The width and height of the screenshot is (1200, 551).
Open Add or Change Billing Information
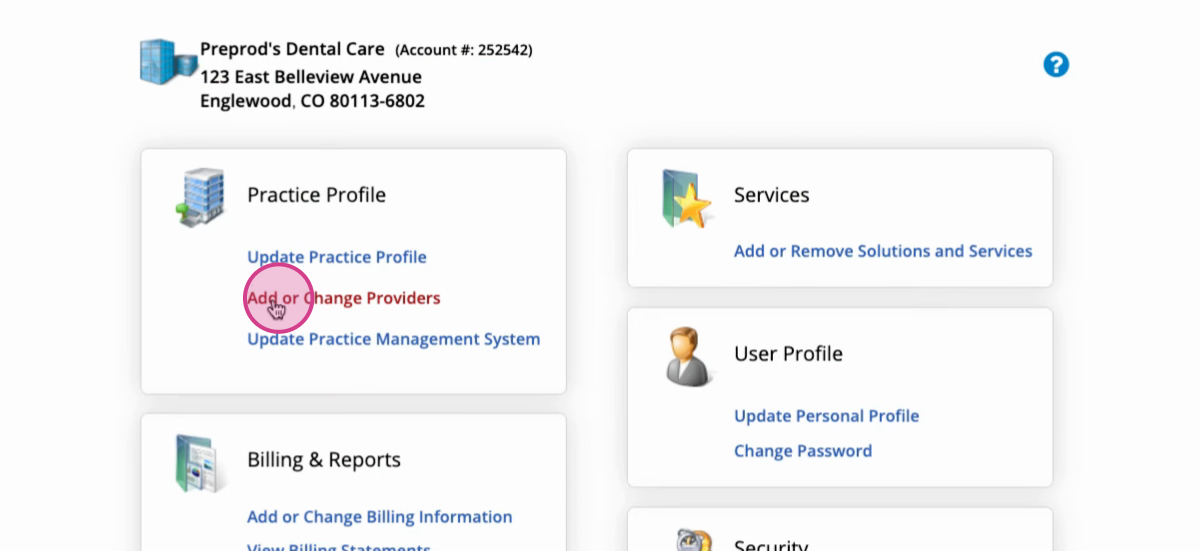[x=380, y=517]
